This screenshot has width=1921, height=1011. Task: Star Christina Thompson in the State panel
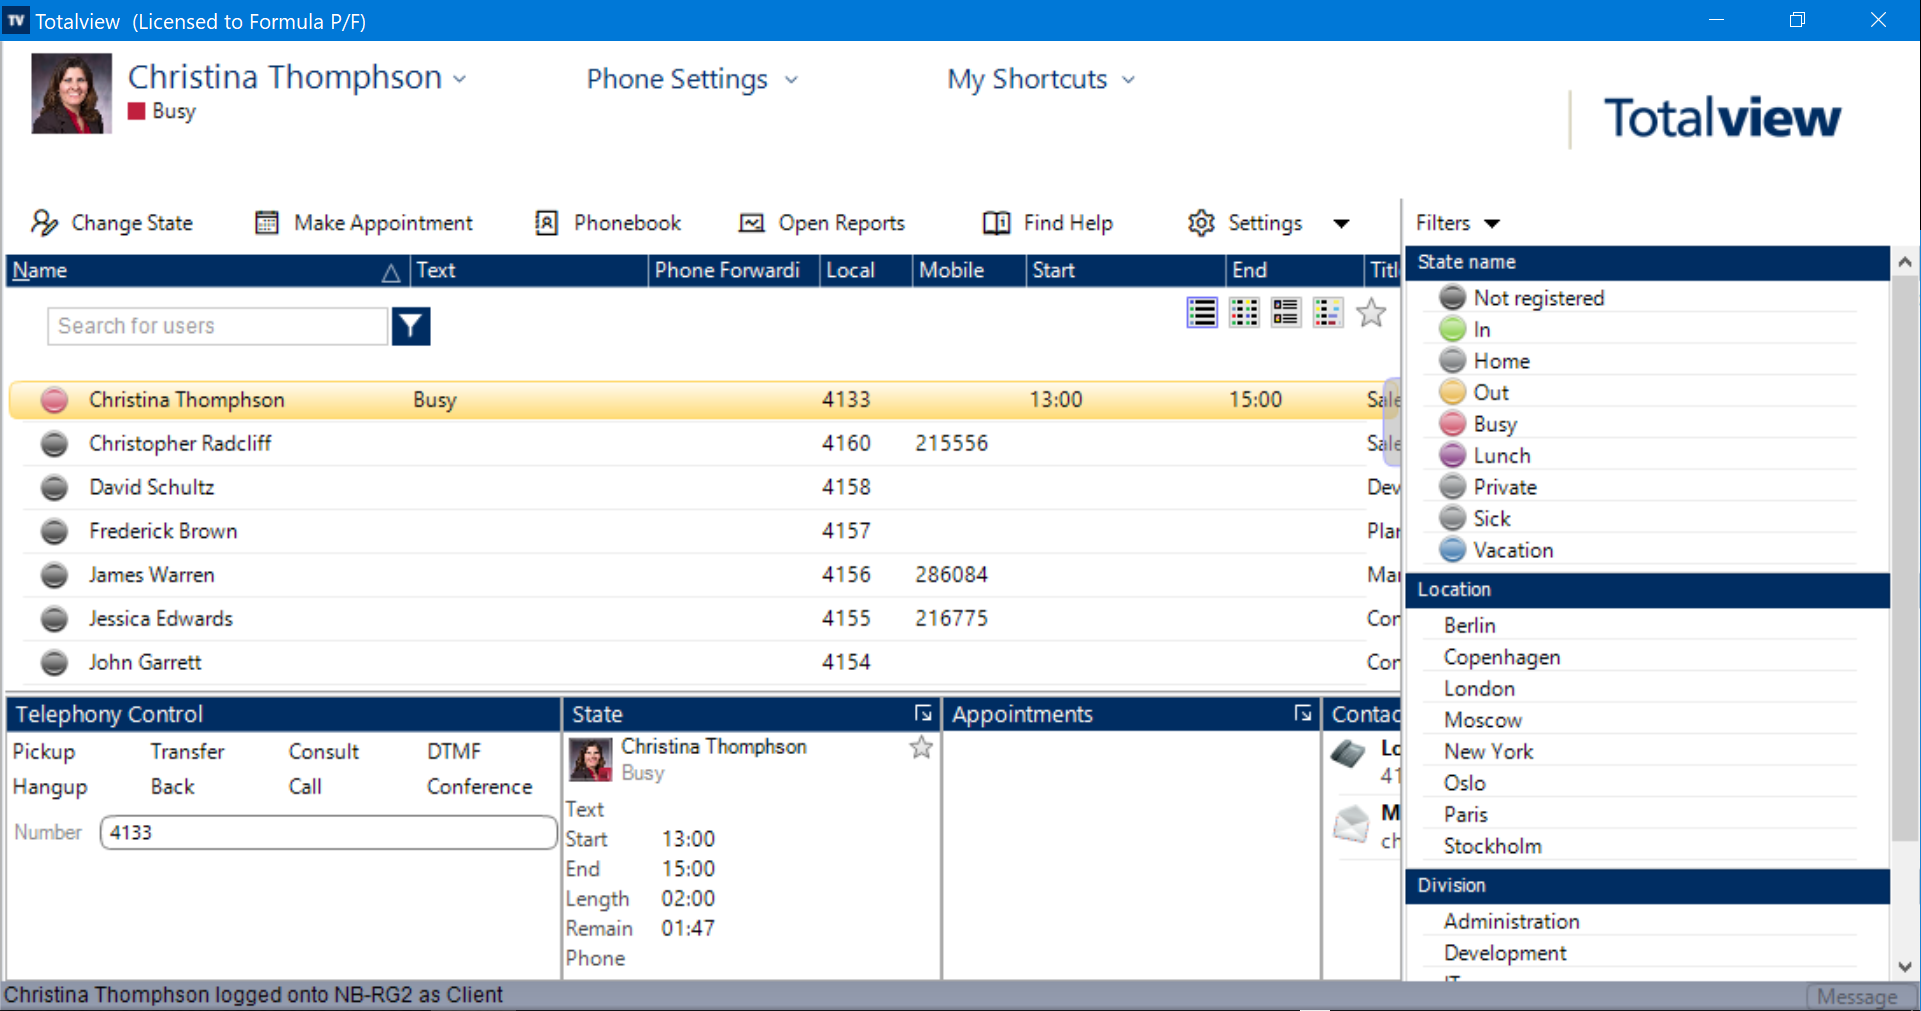coord(921,747)
